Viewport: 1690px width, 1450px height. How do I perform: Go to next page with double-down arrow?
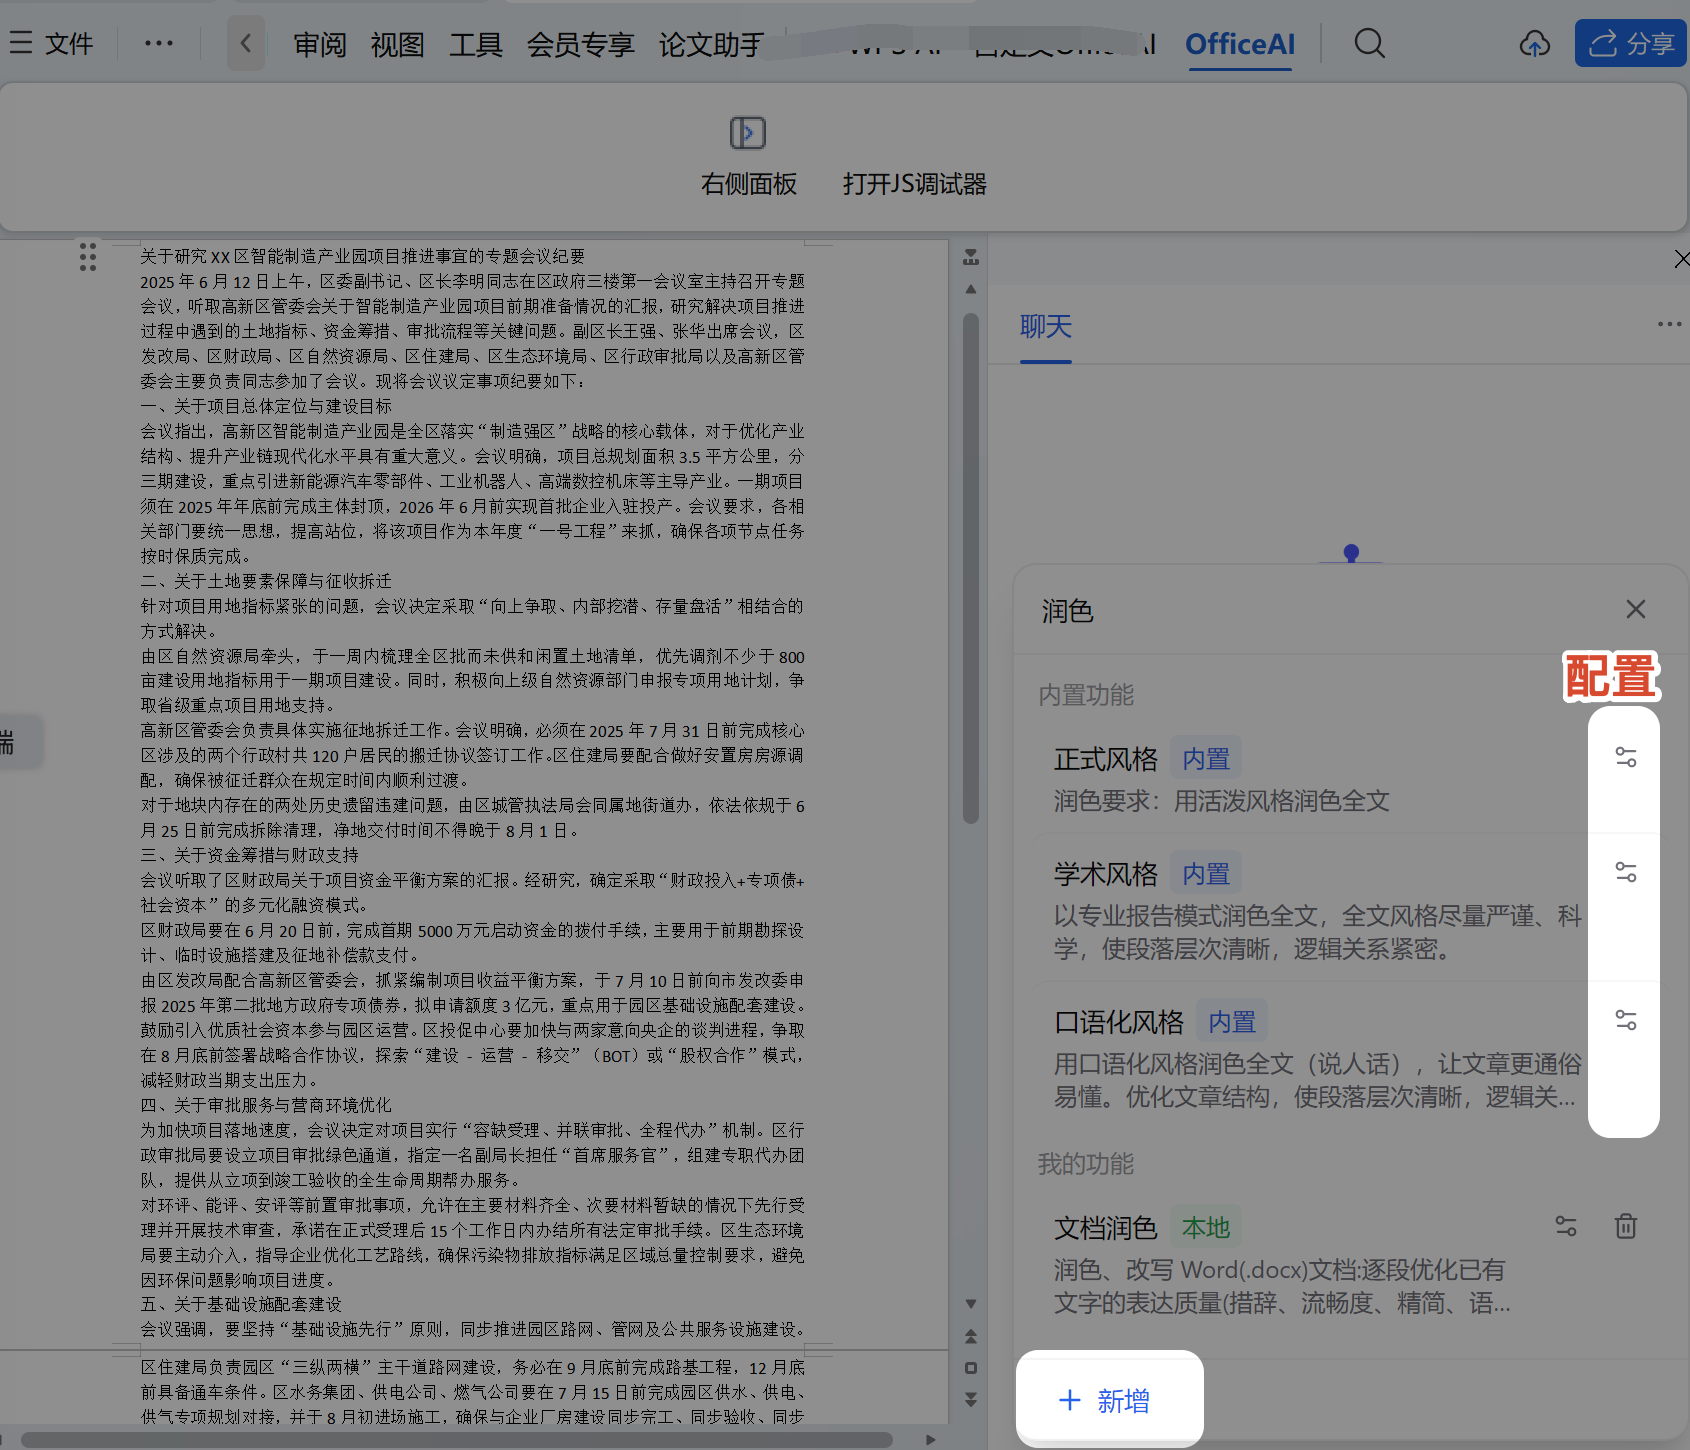coord(970,1399)
